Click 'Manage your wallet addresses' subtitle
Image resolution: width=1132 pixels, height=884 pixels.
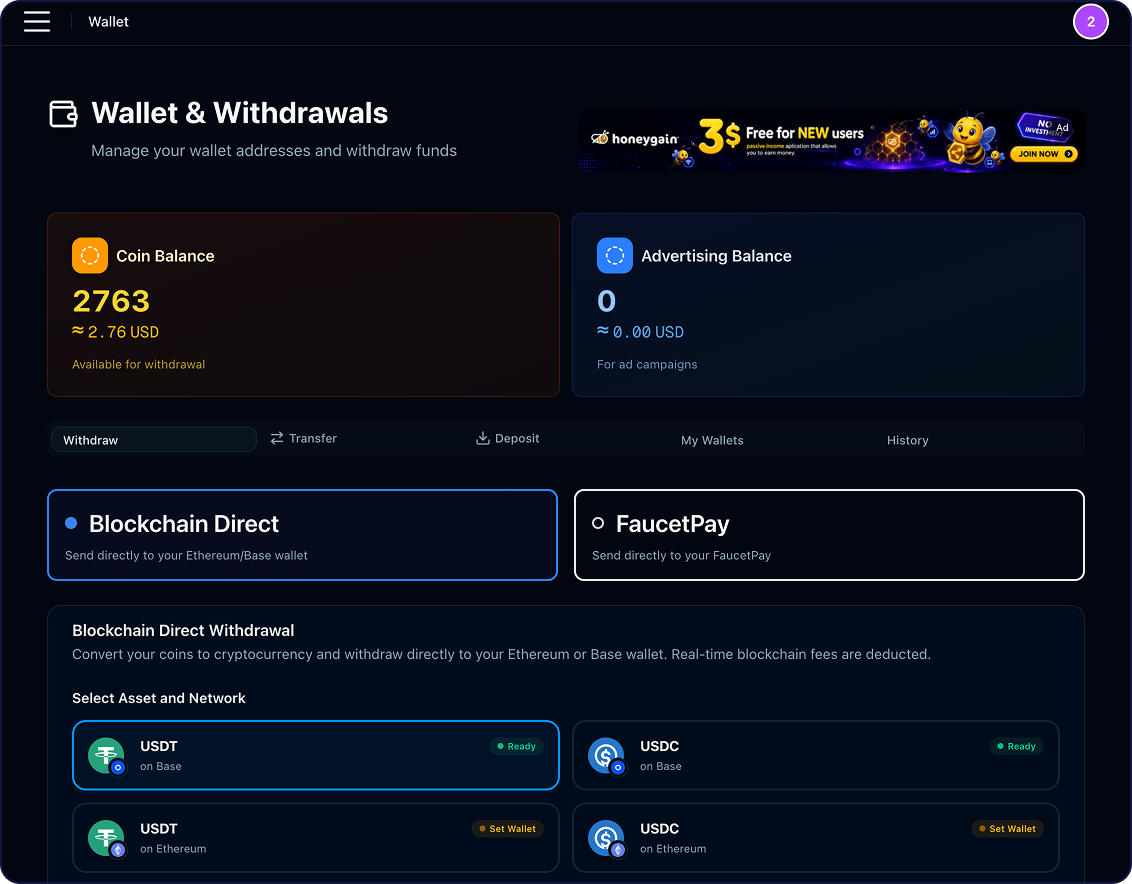click(274, 151)
